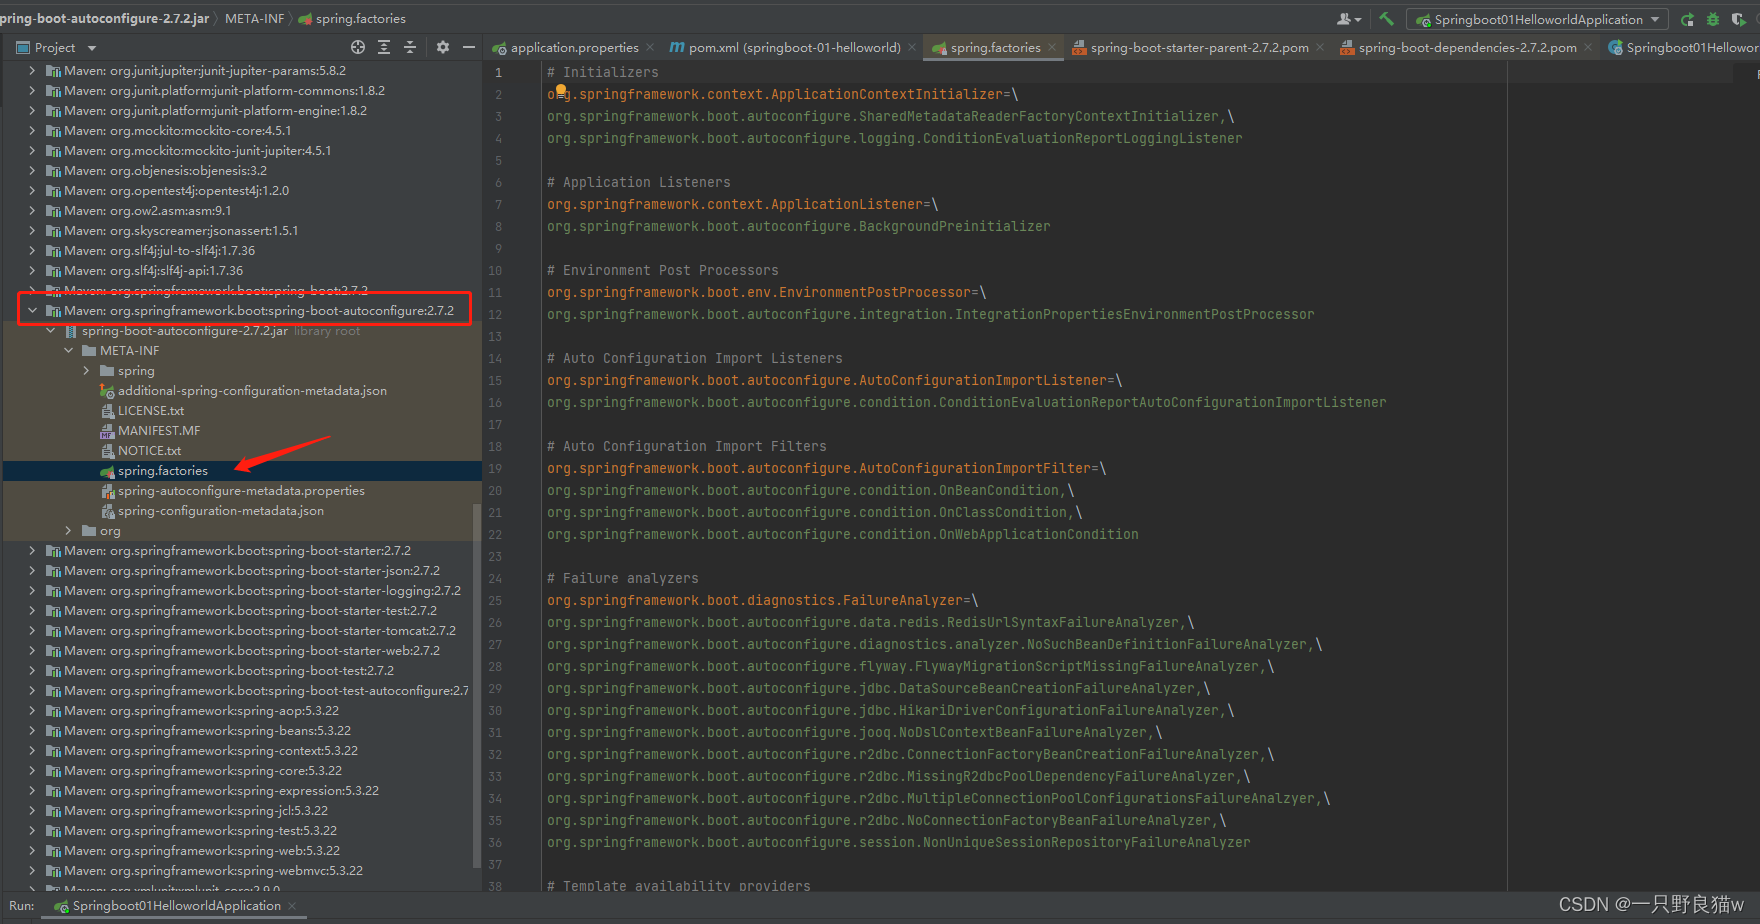Viewport: 1760px width, 924px height.
Task: Collapse spring-boot-autoconfigure:2.7.2 Maven node
Action: (x=32, y=311)
